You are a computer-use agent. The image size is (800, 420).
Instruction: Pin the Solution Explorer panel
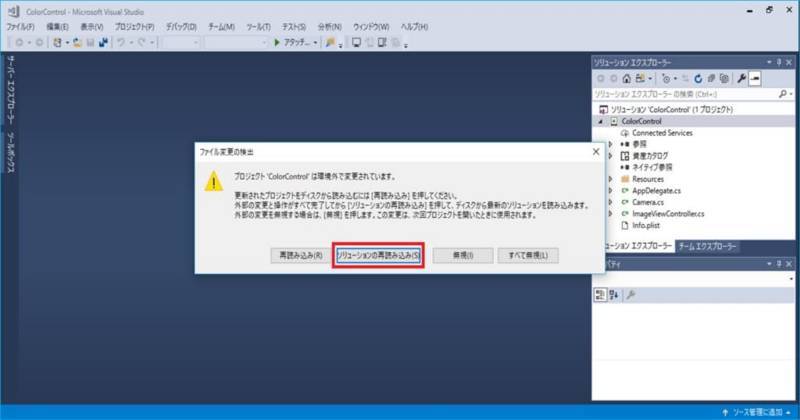[x=779, y=62]
